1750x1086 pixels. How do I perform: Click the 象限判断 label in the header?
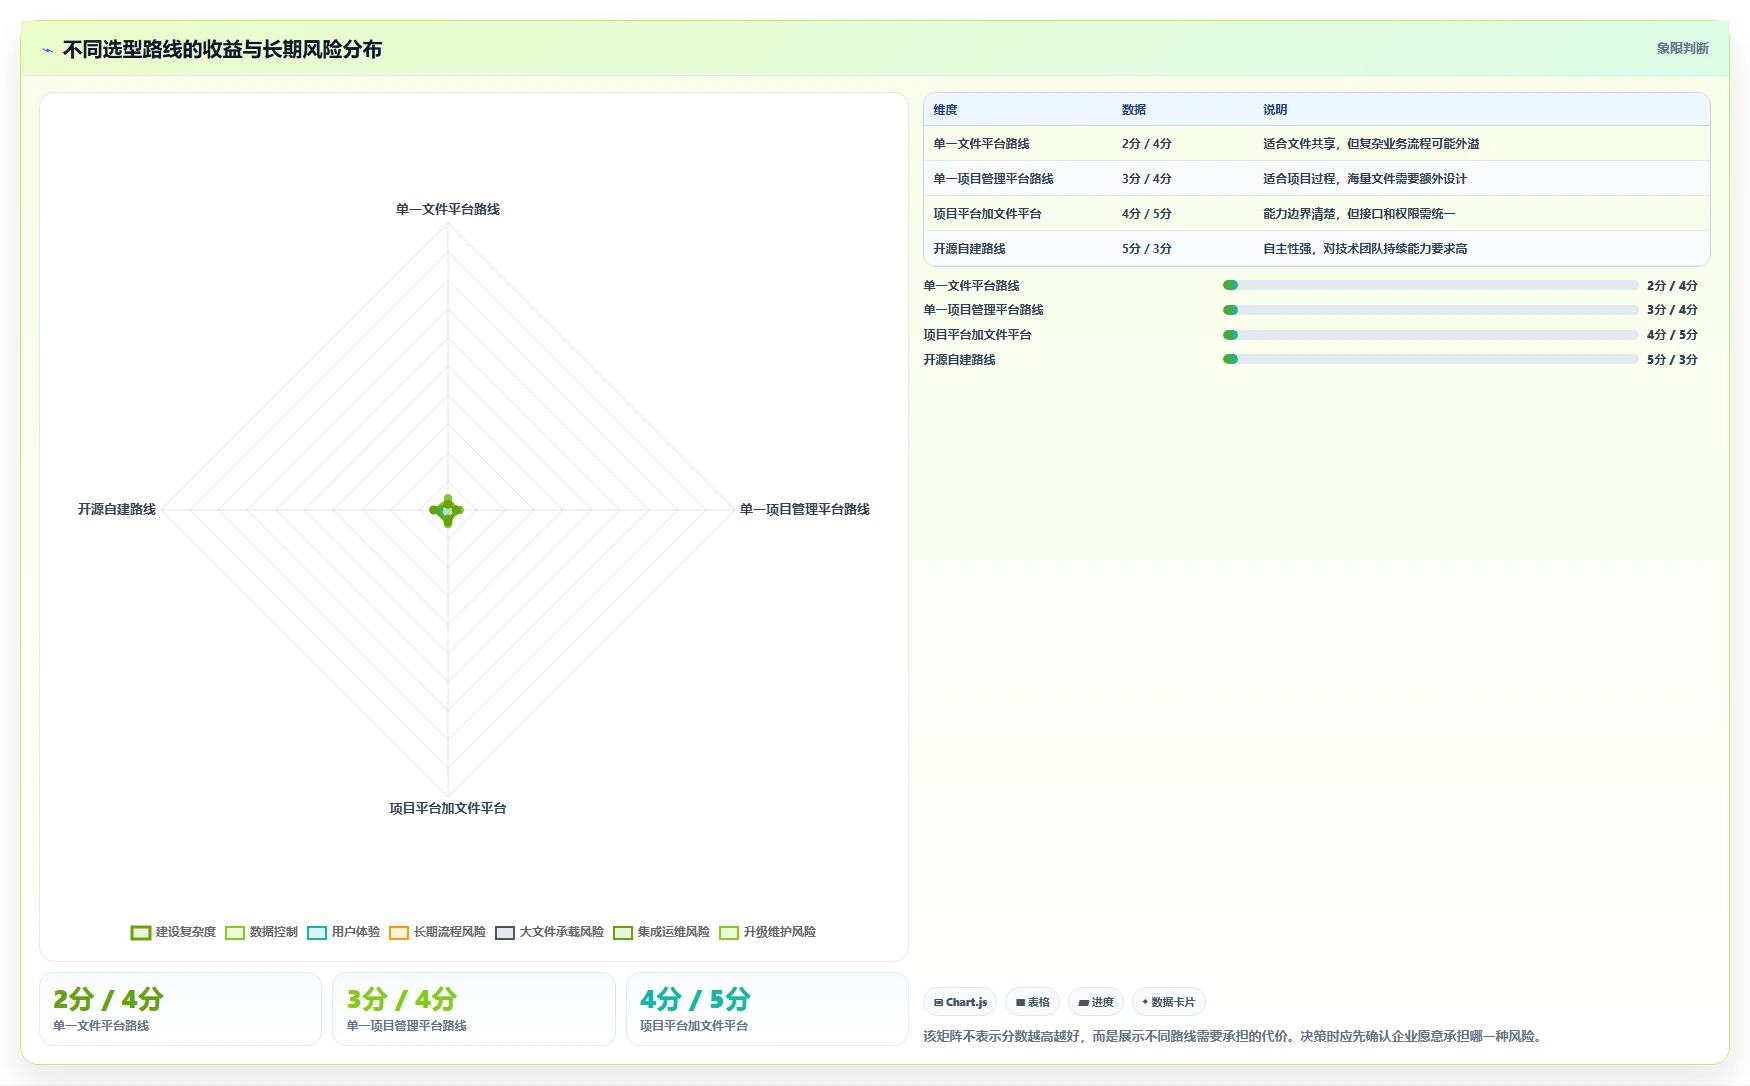1682,48
